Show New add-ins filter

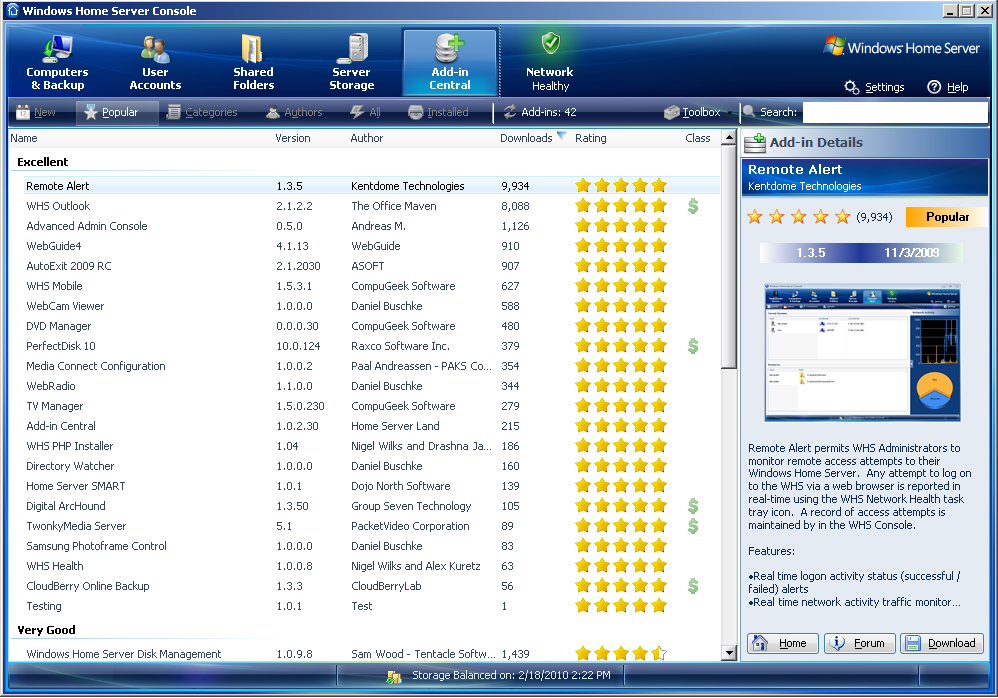tap(36, 113)
